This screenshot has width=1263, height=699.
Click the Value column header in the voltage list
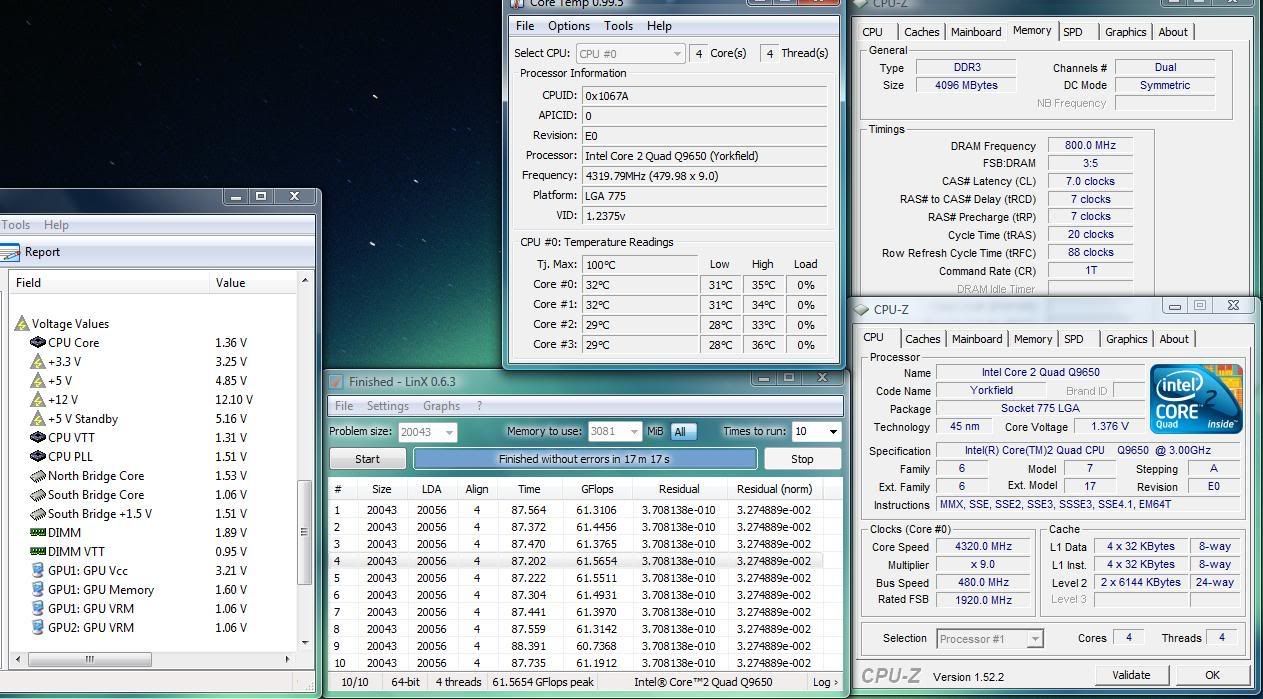pyautogui.click(x=254, y=283)
